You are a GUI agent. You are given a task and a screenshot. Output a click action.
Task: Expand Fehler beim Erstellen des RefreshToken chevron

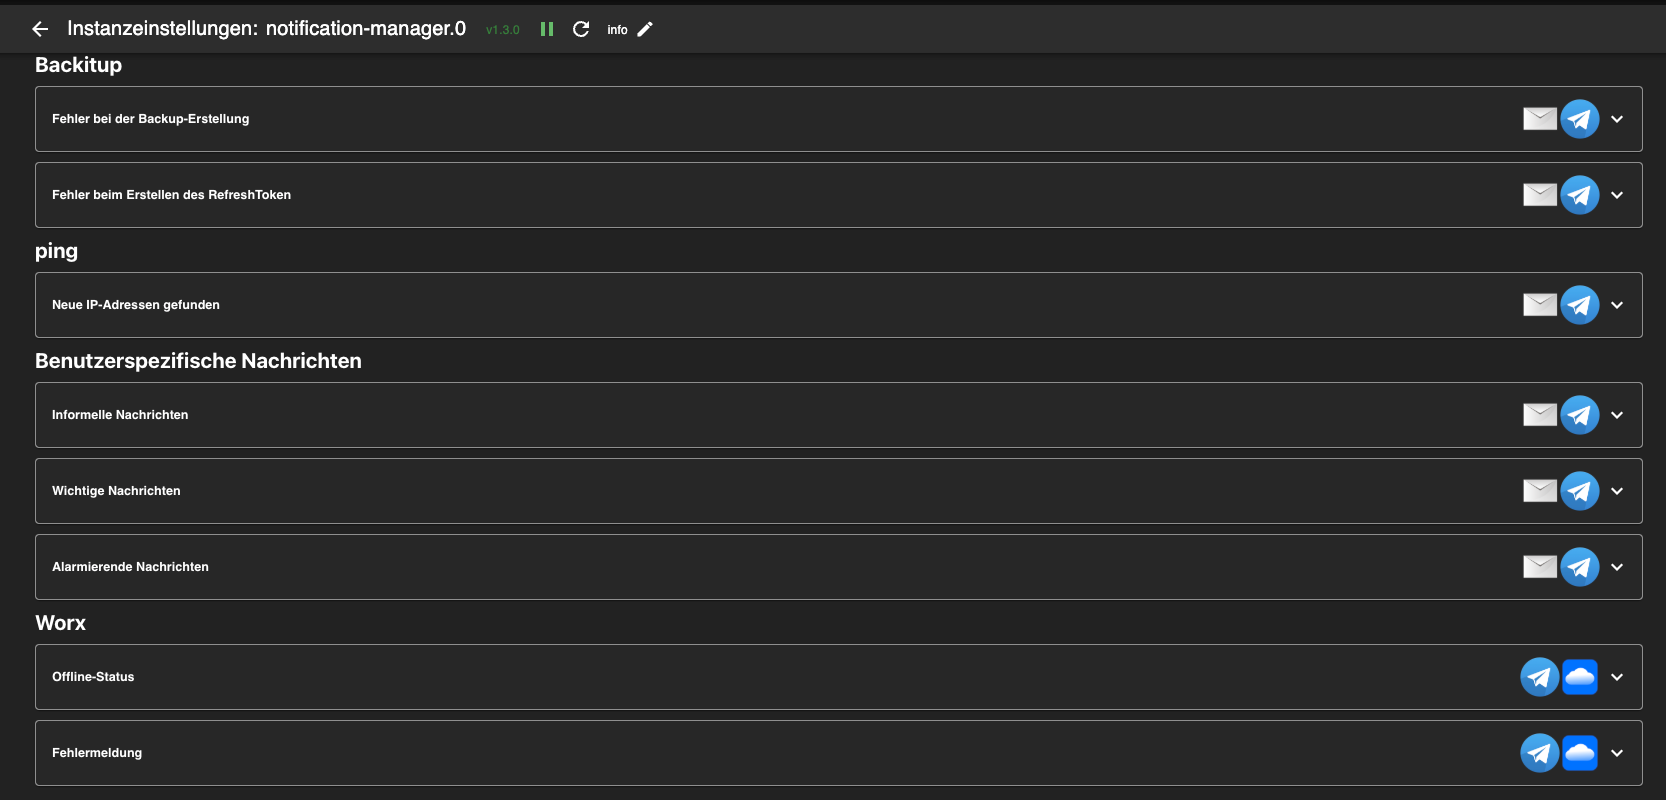click(x=1617, y=195)
